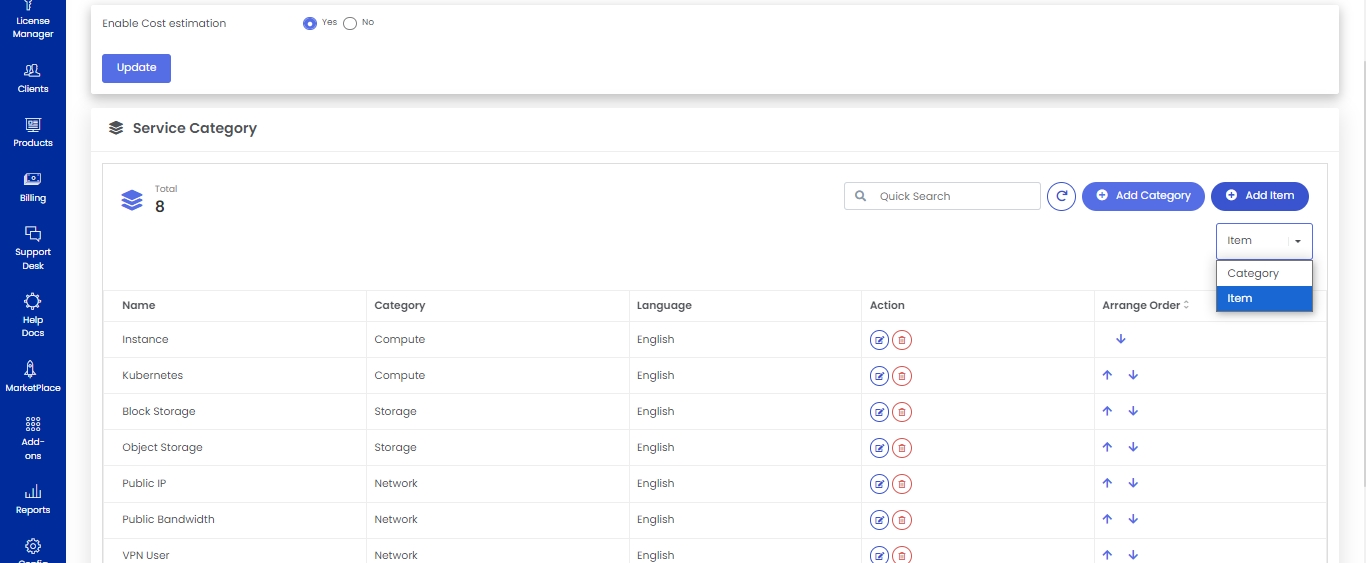Click the Update button
Image resolution: width=1366 pixels, height=563 pixels.
(x=136, y=68)
